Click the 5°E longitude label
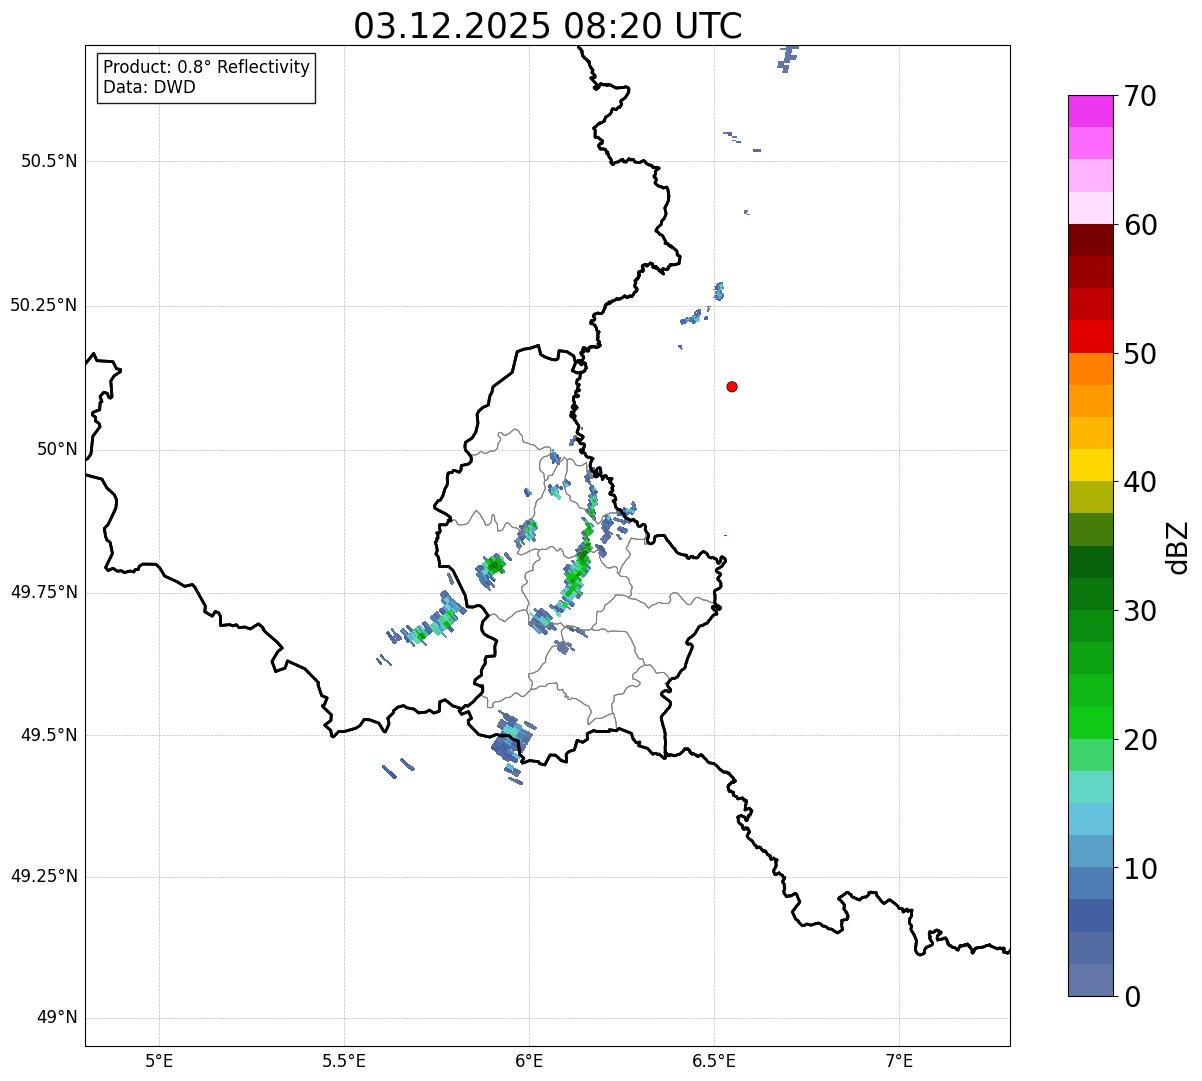 click(159, 1060)
